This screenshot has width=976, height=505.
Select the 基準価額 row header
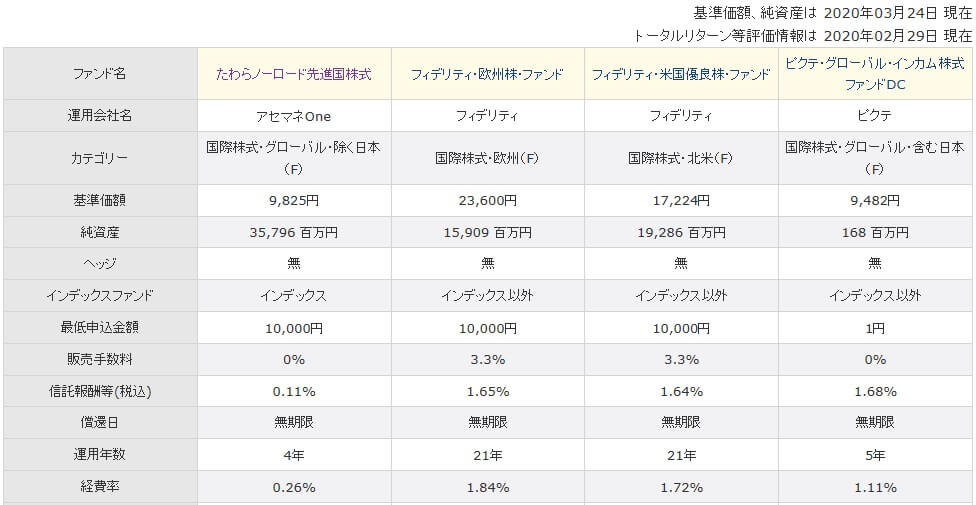[100, 200]
